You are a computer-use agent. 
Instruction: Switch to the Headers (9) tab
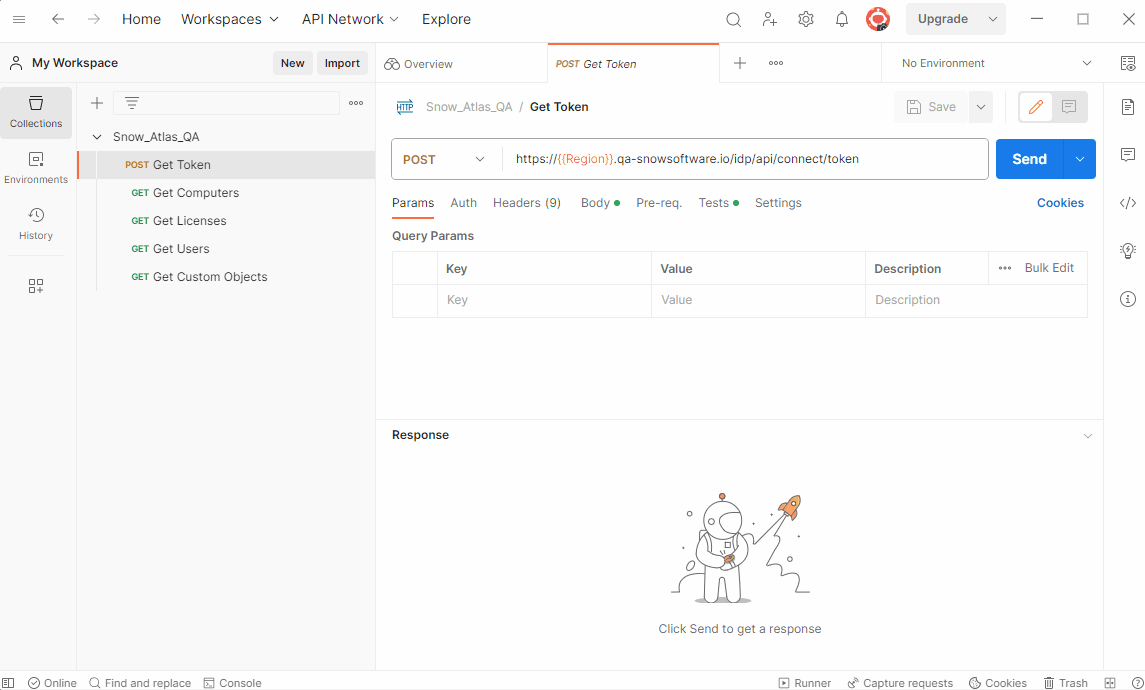click(x=526, y=203)
